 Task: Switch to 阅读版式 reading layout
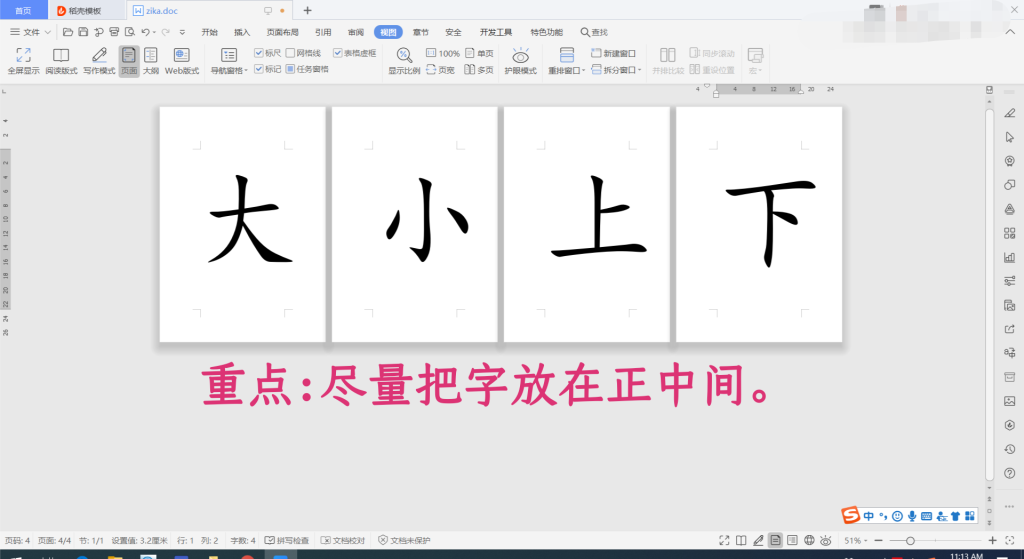(61, 61)
